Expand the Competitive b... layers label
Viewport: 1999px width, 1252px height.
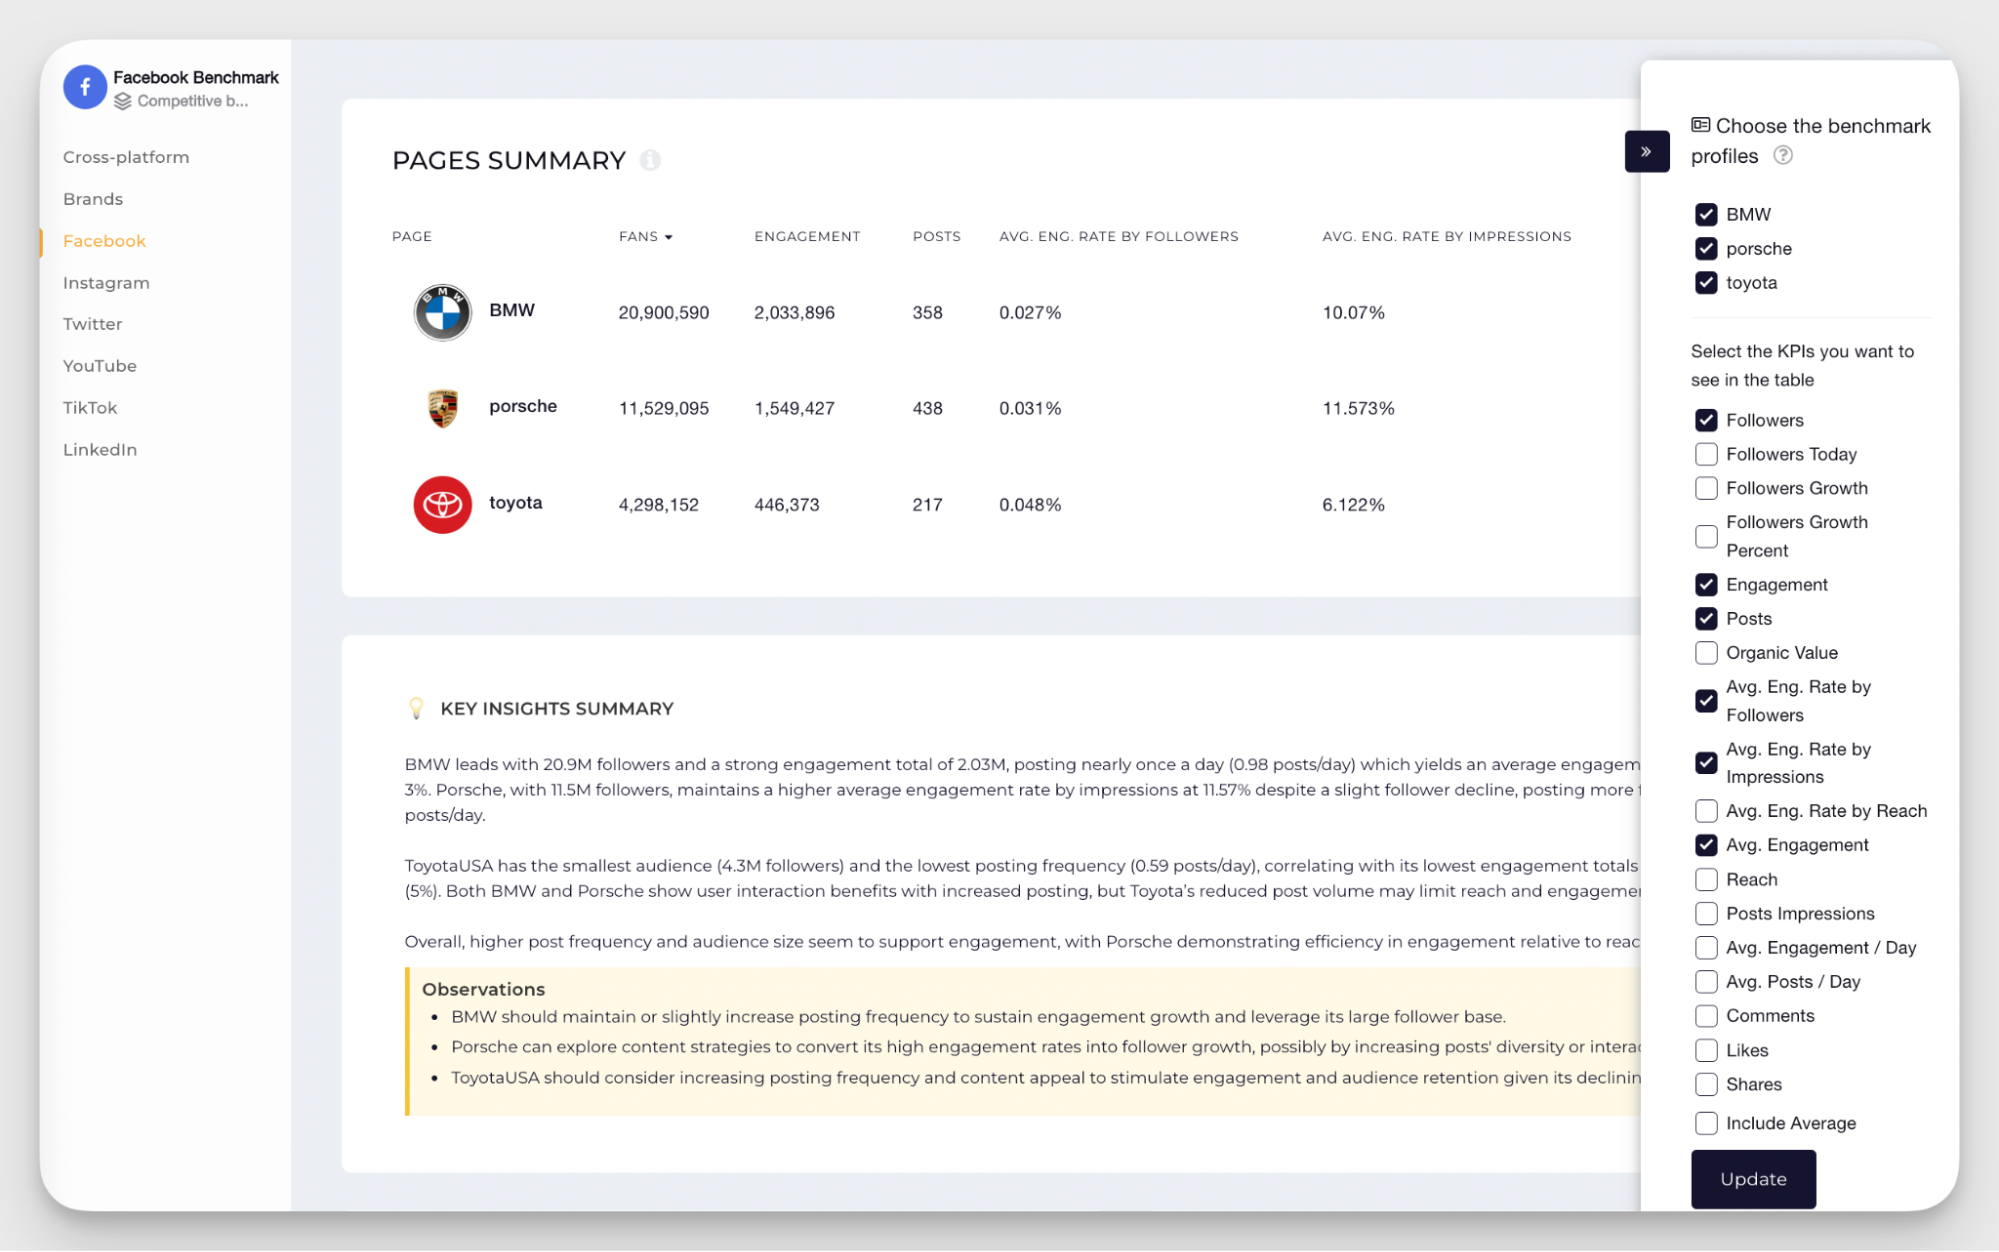pos(193,100)
